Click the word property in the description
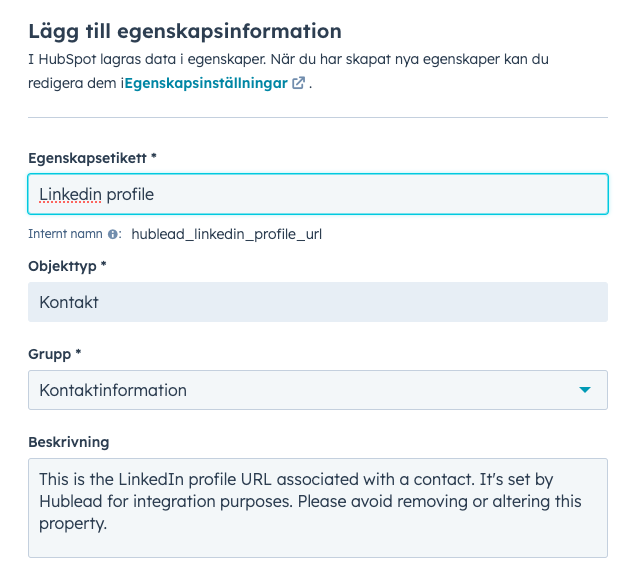This screenshot has height=580, width=641. (73, 524)
